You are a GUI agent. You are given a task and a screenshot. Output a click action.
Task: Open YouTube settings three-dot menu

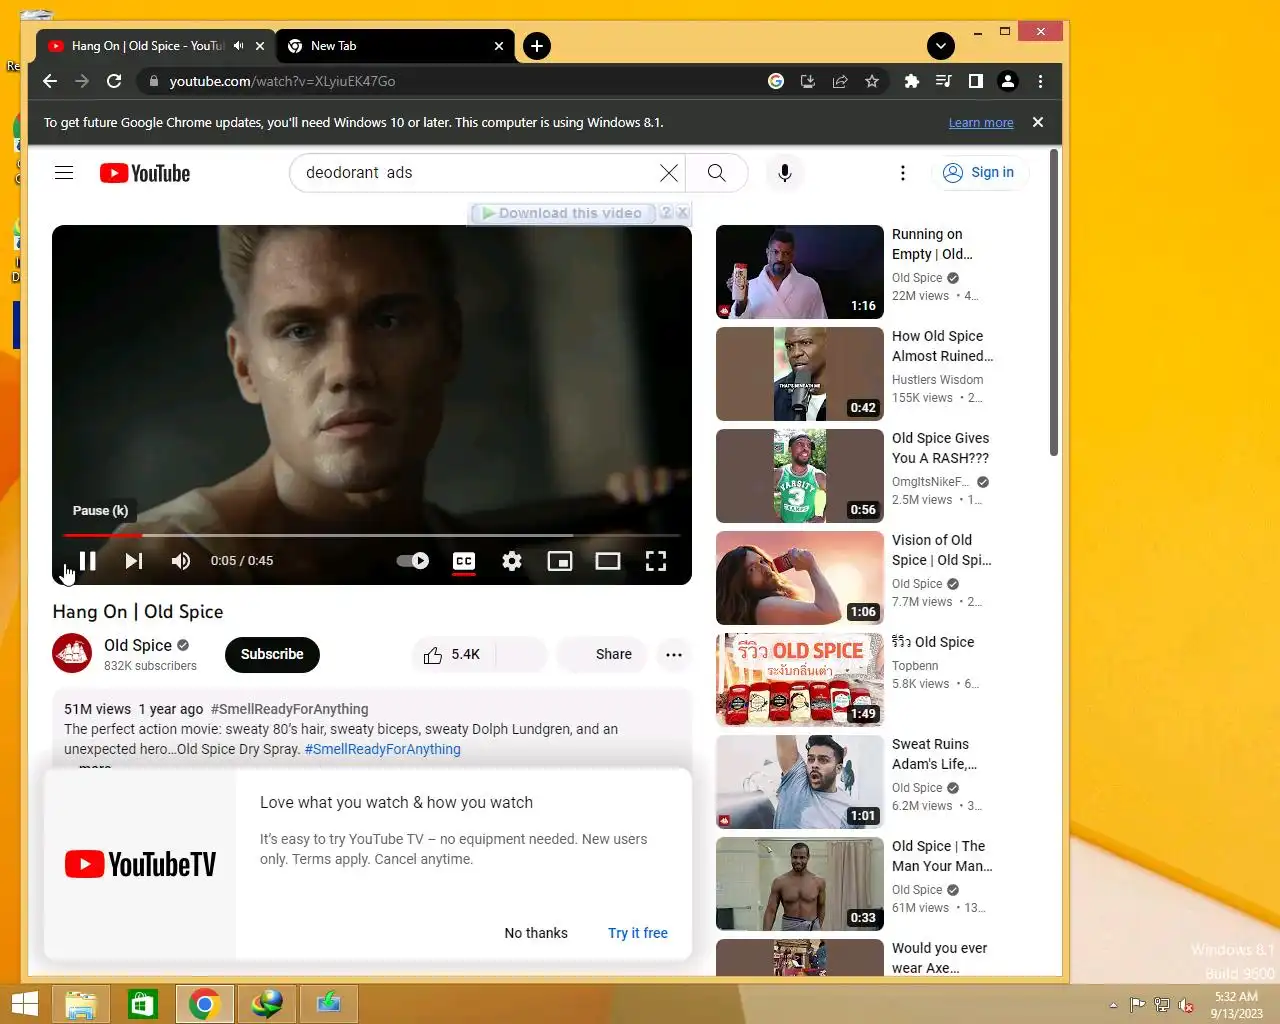point(903,173)
